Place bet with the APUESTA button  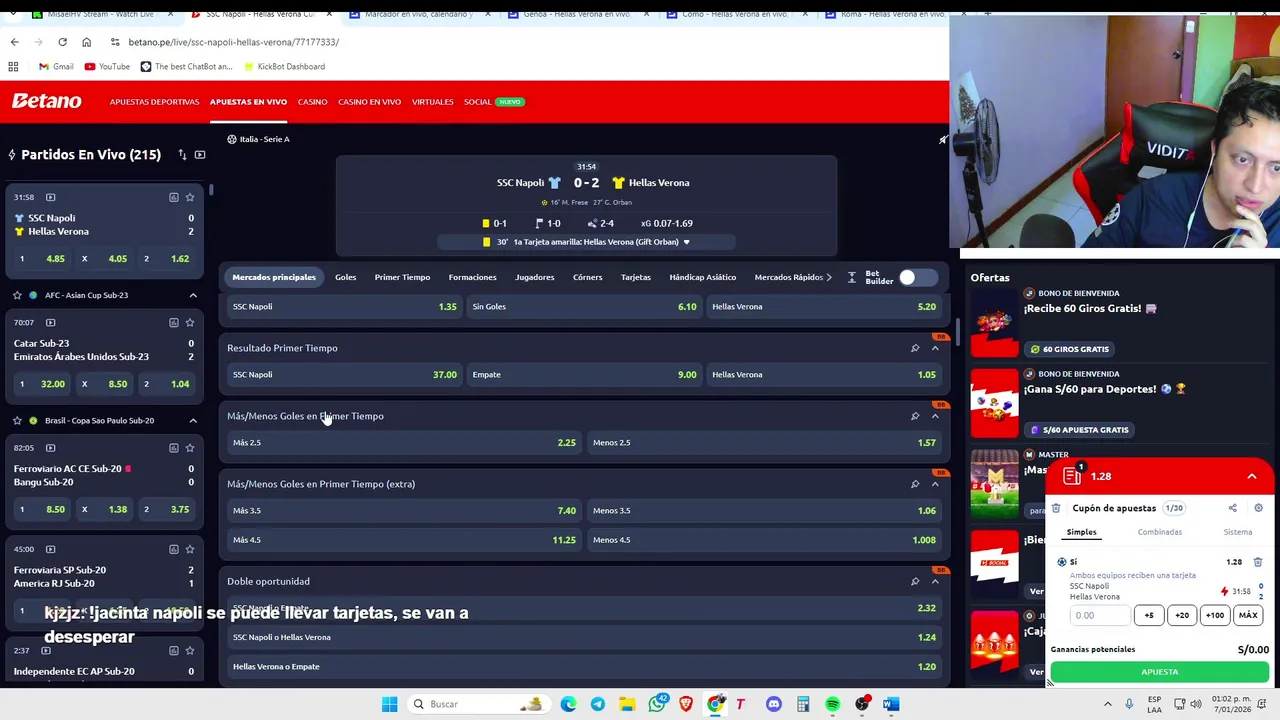(x=1159, y=672)
